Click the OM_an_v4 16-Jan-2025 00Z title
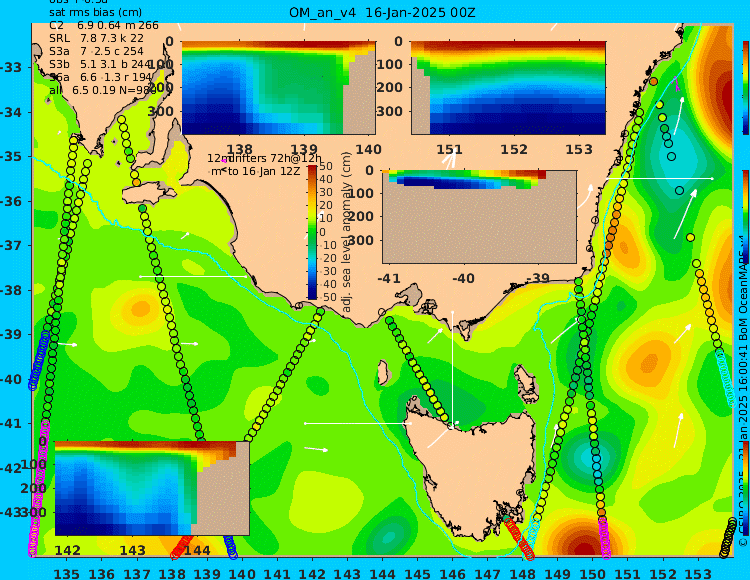 click(x=382, y=12)
